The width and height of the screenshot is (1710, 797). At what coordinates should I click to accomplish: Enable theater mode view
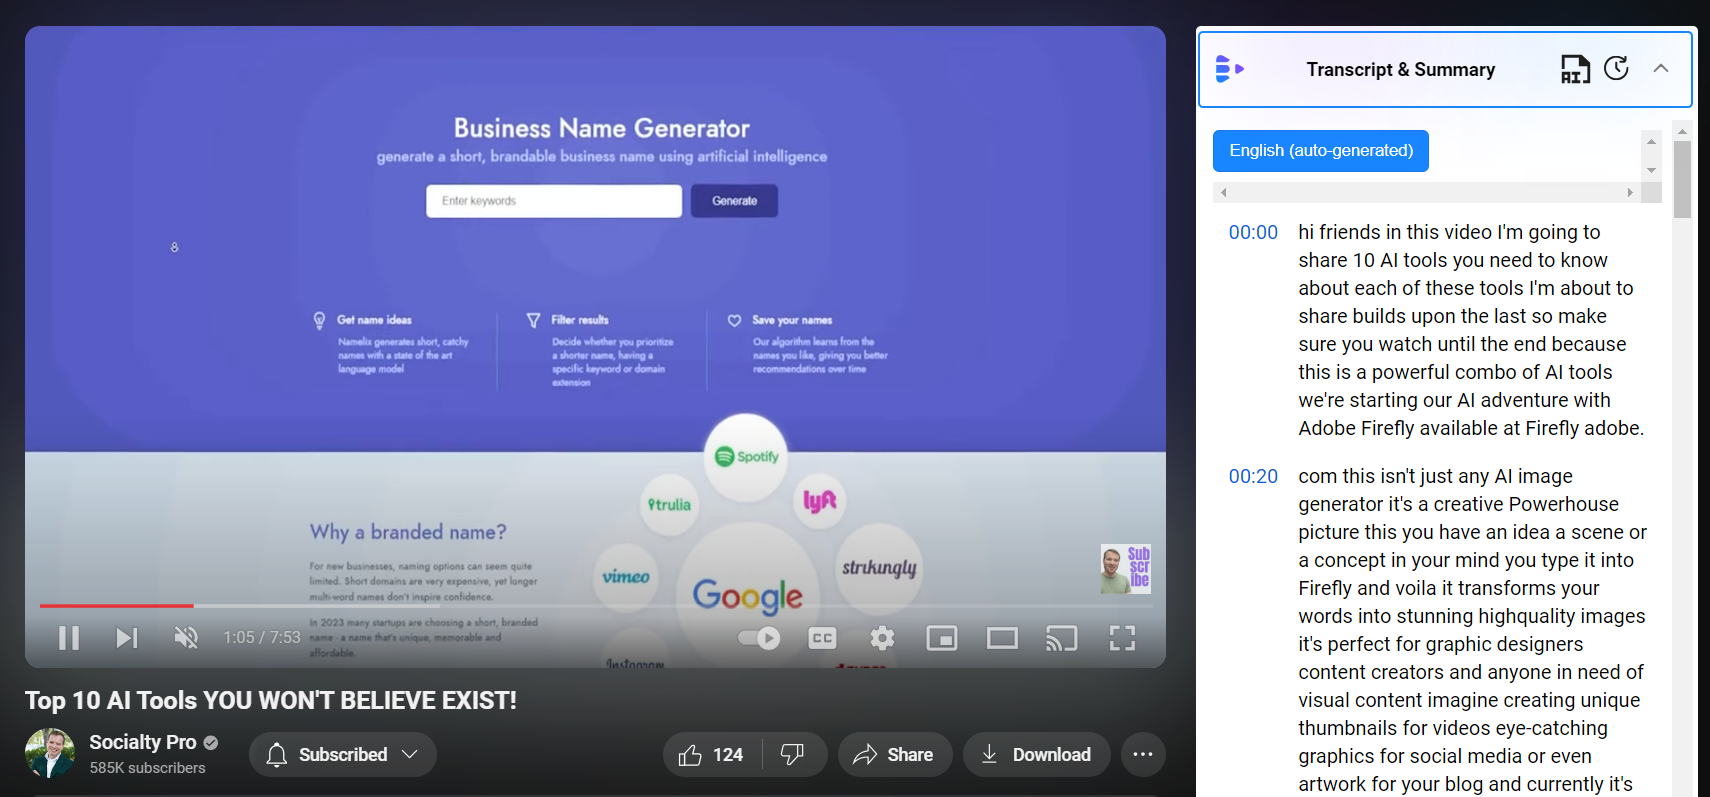tap(1002, 638)
